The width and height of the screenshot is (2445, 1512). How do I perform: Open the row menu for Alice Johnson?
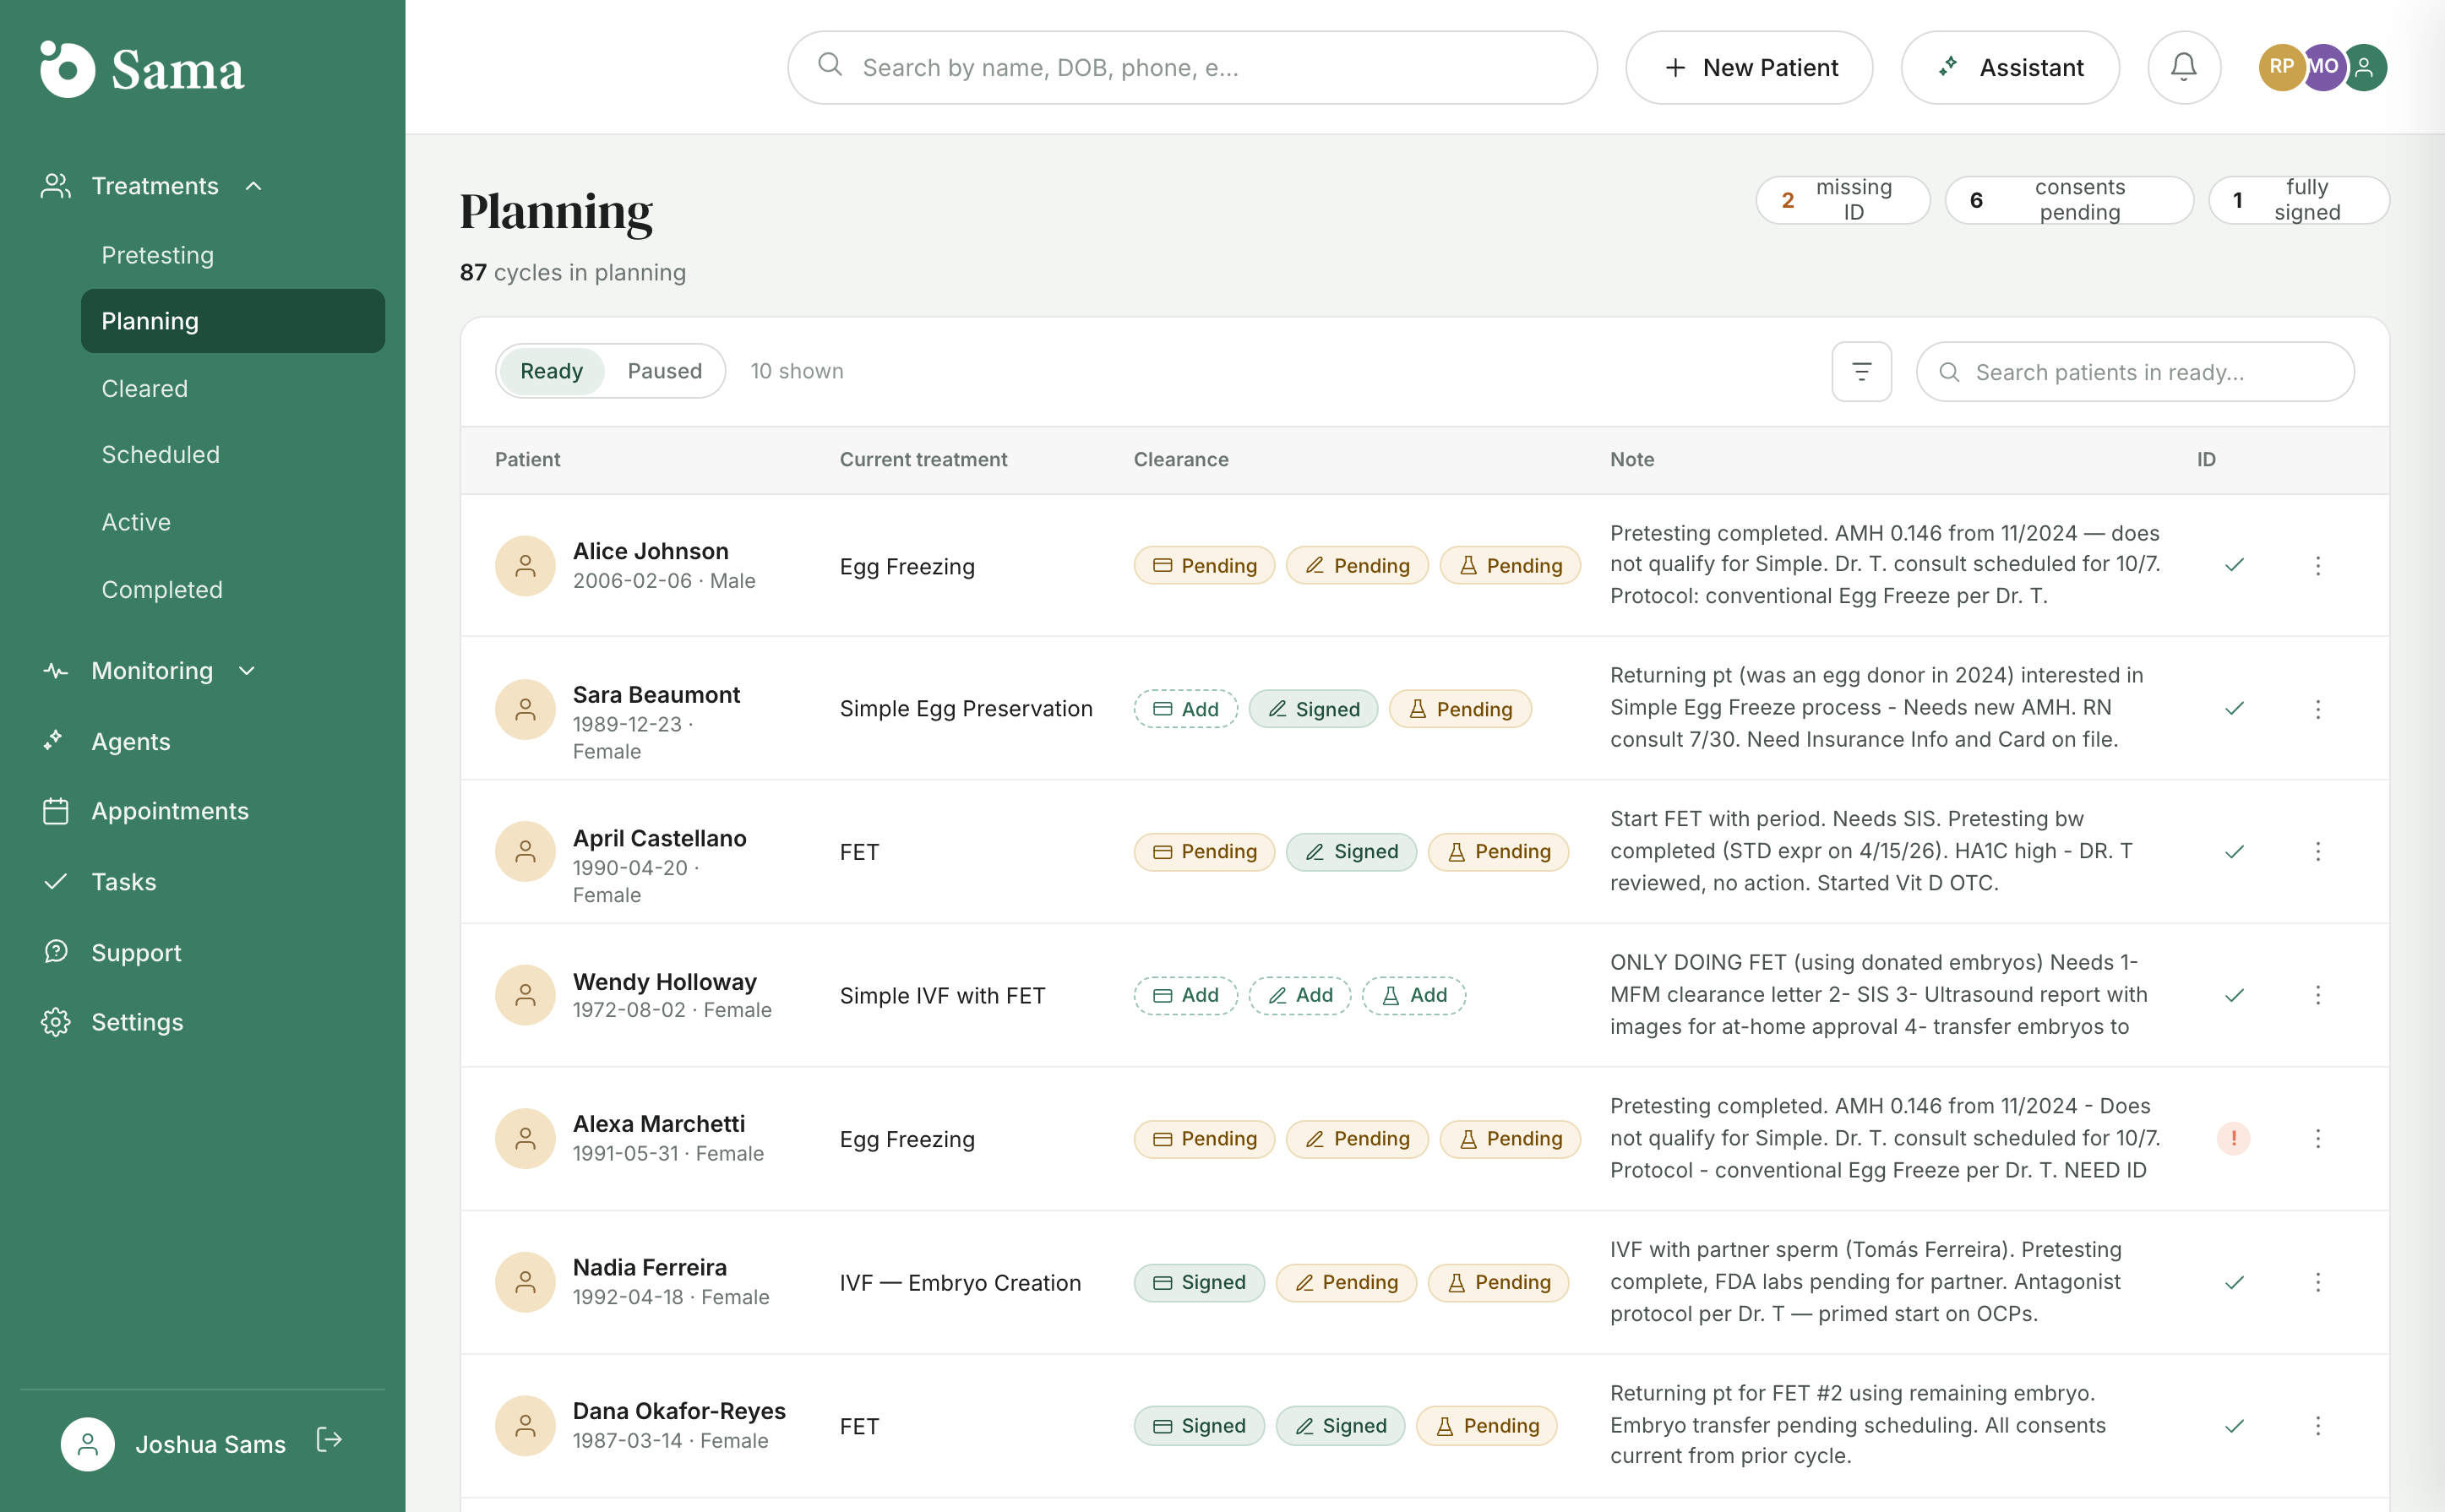(2317, 566)
